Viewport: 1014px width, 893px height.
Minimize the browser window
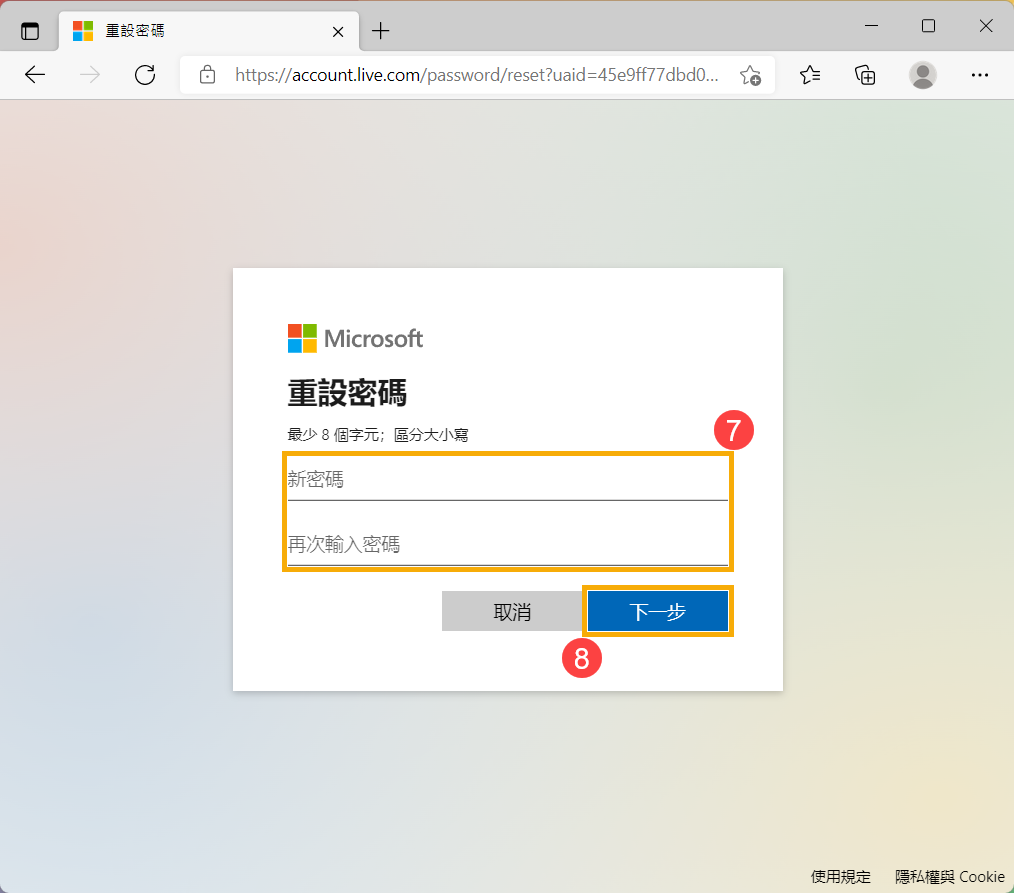[x=871, y=26]
